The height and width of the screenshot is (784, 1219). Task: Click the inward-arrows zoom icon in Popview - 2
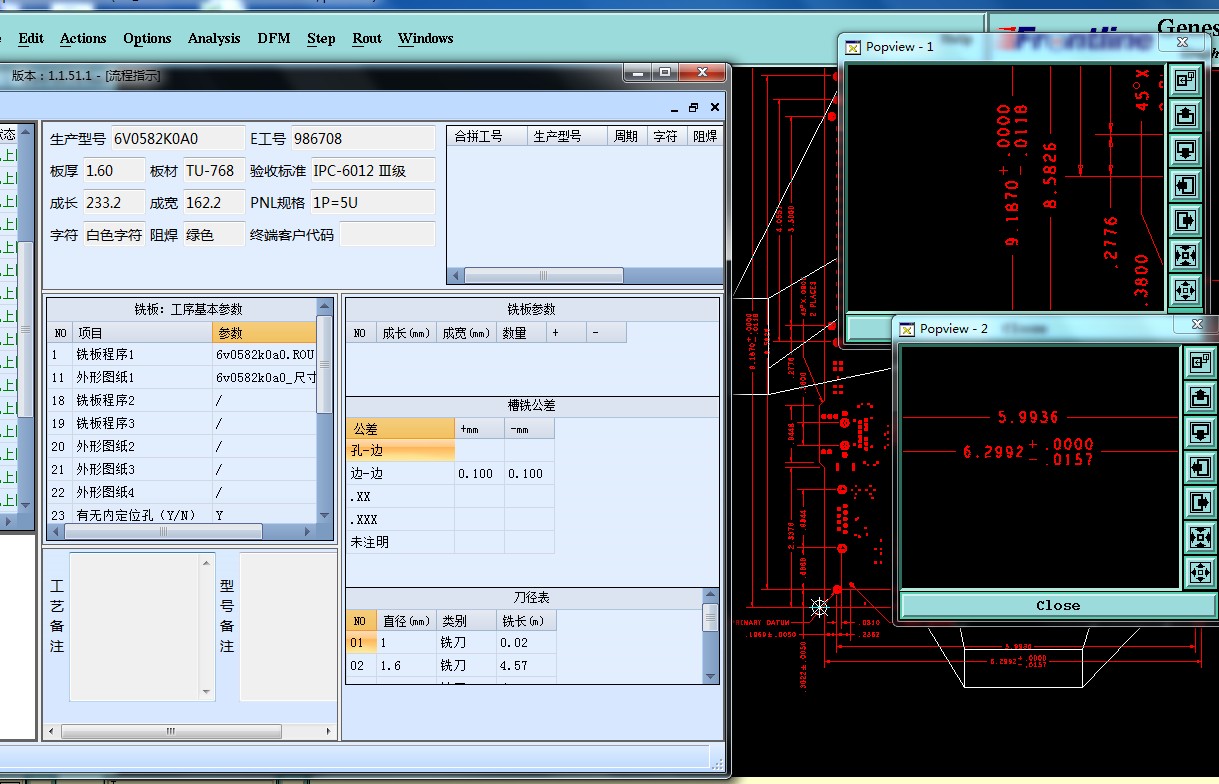(x=1198, y=537)
